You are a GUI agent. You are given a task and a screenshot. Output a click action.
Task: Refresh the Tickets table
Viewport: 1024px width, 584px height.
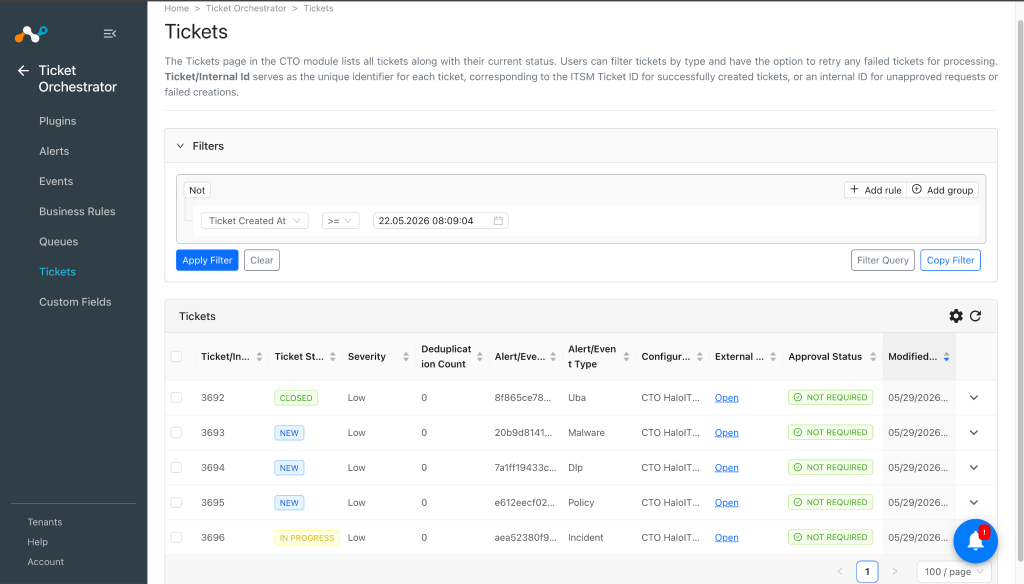pyautogui.click(x=976, y=316)
